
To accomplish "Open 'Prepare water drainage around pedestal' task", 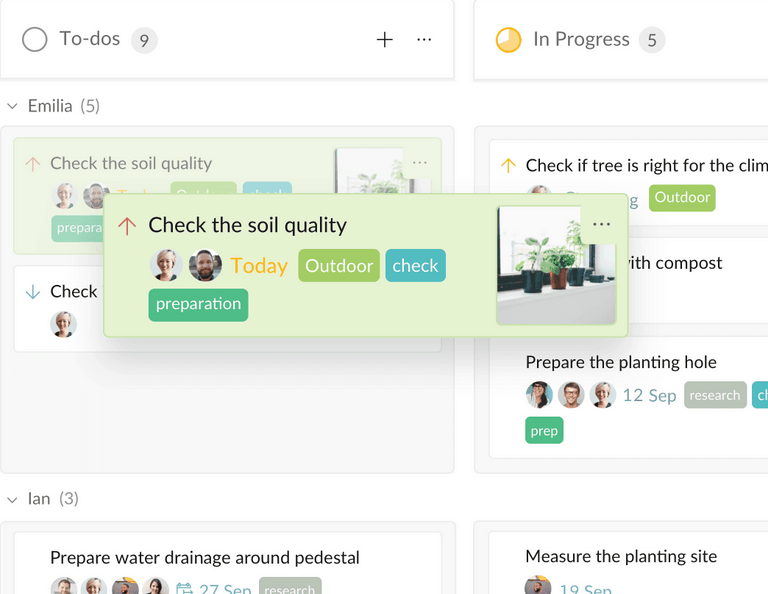I will [x=205, y=557].
